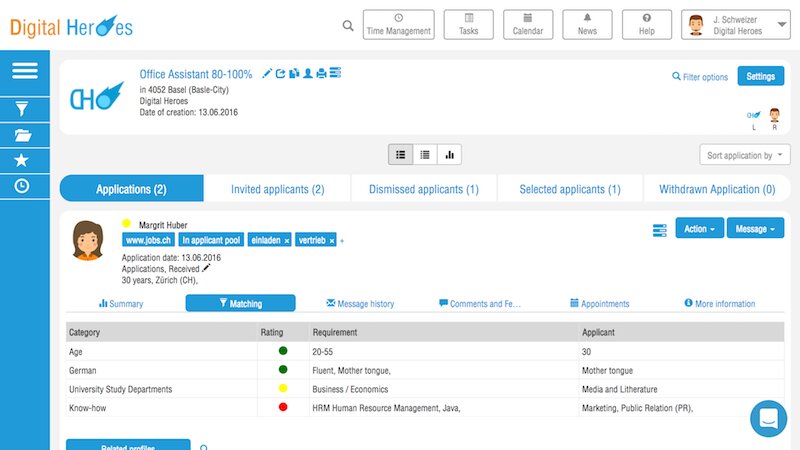Viewport: 800px width, 450px height.
Task: Click the pencil edit icon beside job title
Action: (266, 74)
